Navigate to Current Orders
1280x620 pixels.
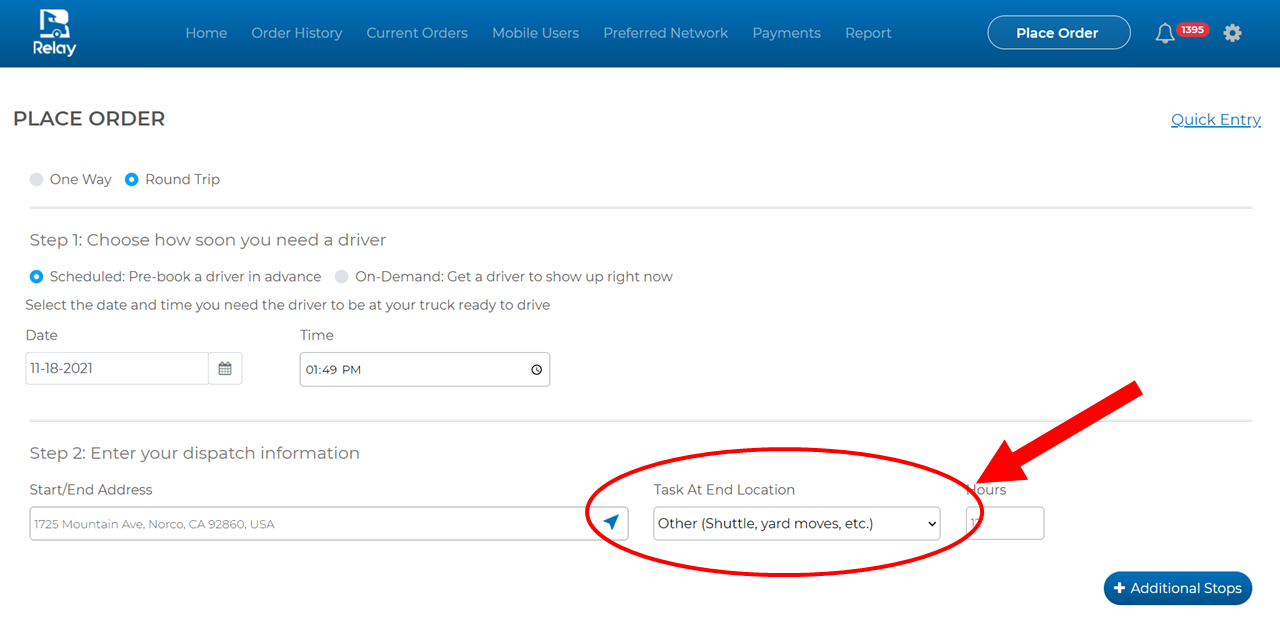(x=417, y=33)
